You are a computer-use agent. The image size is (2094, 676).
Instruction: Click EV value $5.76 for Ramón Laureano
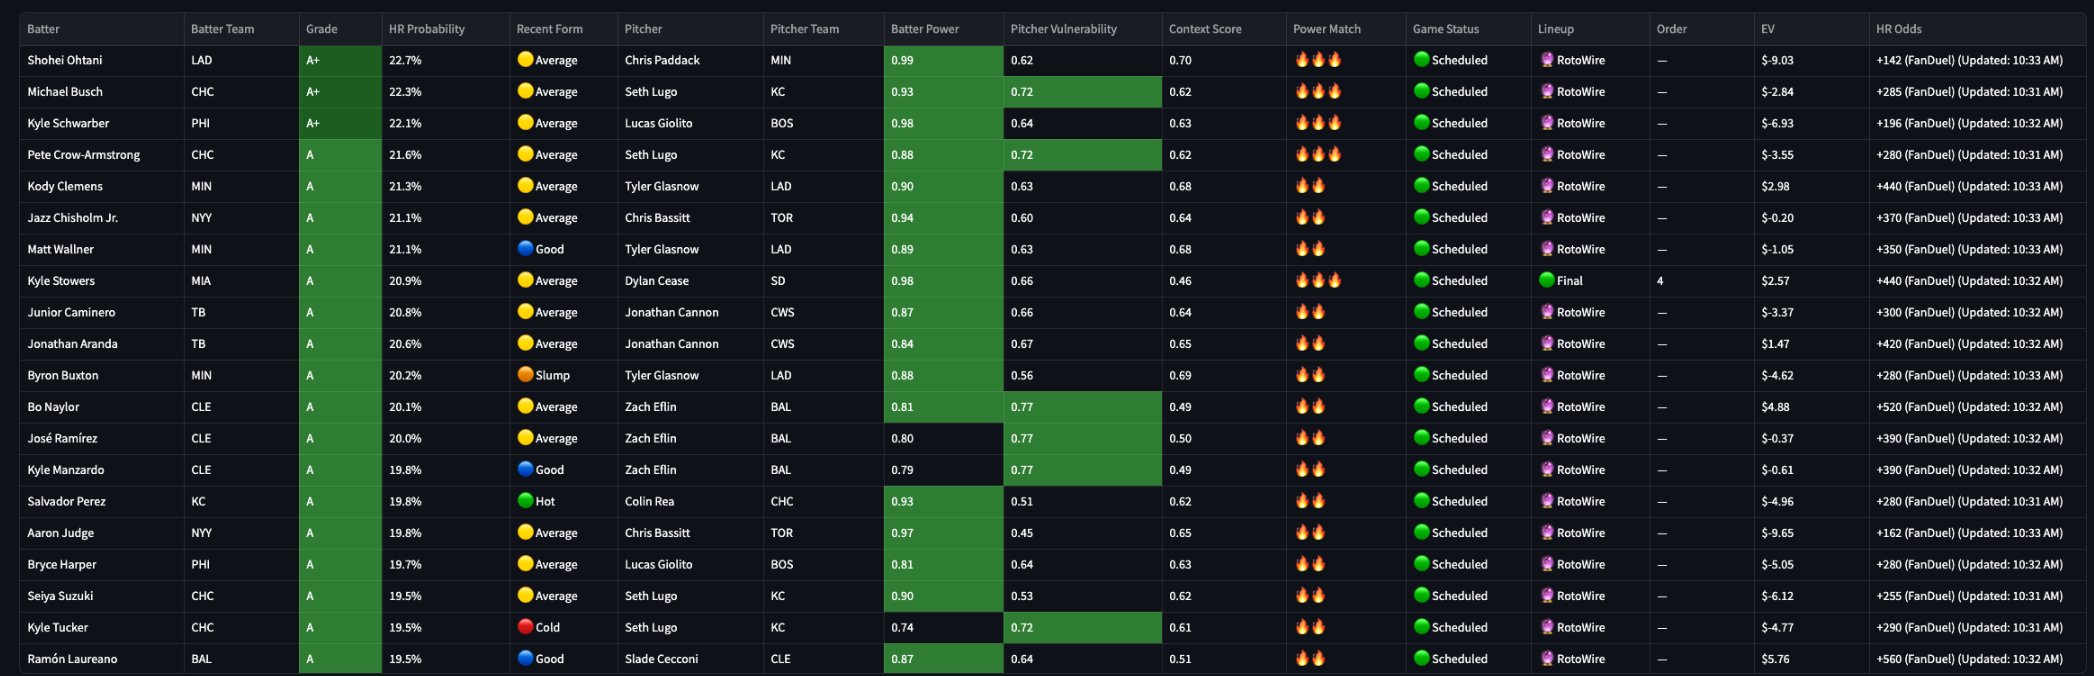[x=1775, y=659]
